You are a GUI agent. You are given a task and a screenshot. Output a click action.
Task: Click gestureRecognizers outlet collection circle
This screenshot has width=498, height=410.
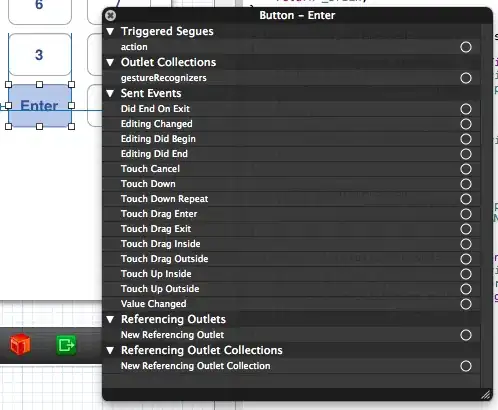(x=466, y=78)
